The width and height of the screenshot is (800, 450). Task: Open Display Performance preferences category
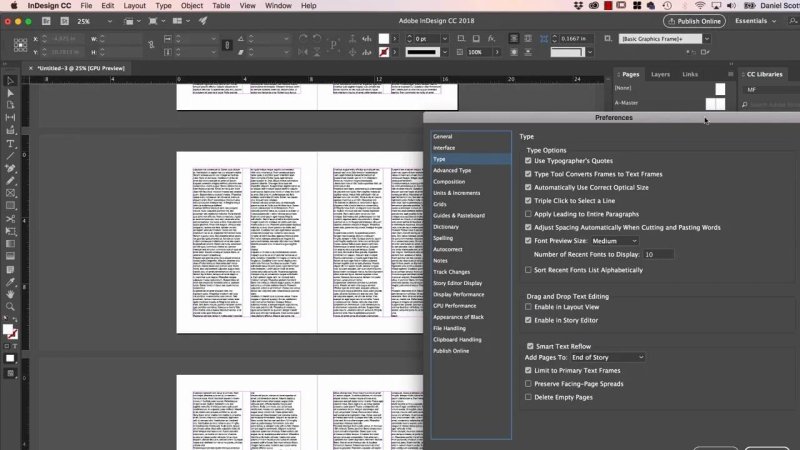459,294
